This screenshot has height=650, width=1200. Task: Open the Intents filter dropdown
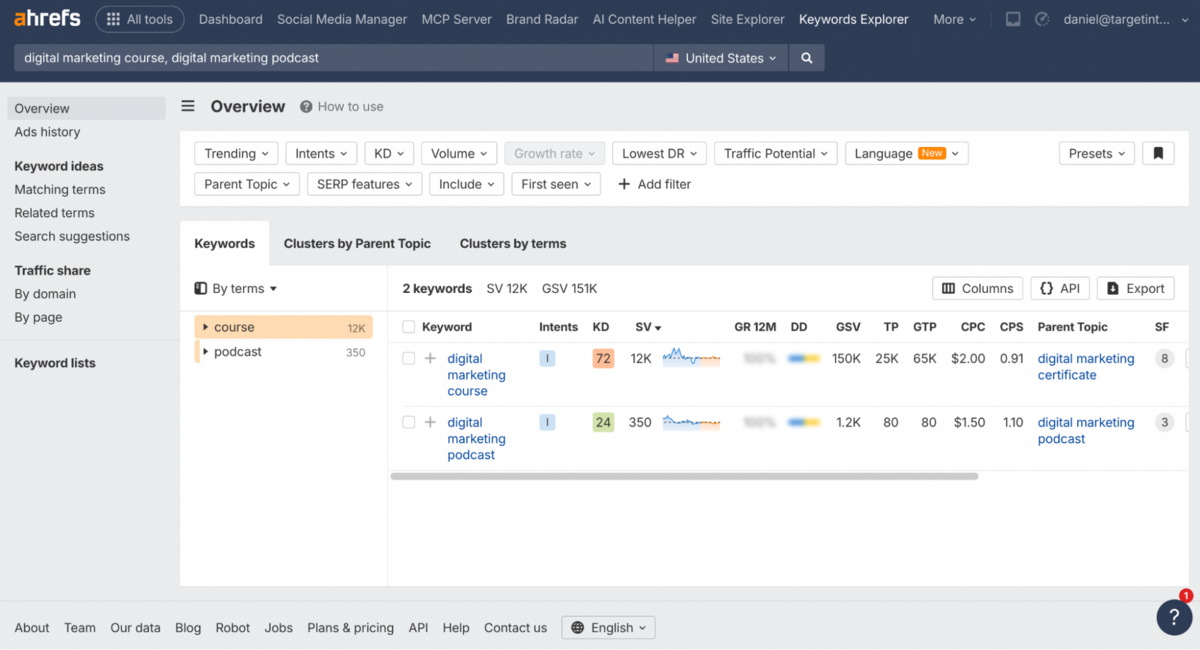point(321,153)
